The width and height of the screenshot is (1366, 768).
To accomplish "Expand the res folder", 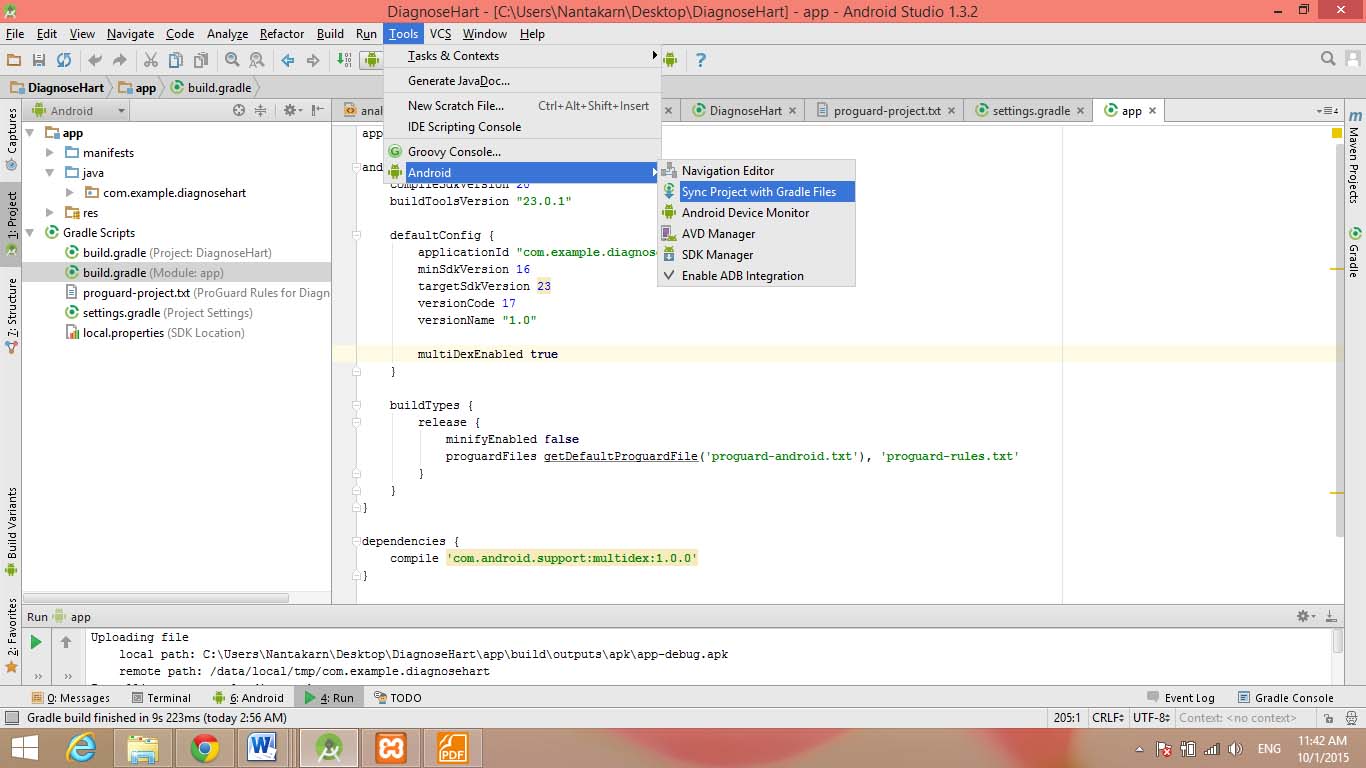I will (x=50, y=213).
